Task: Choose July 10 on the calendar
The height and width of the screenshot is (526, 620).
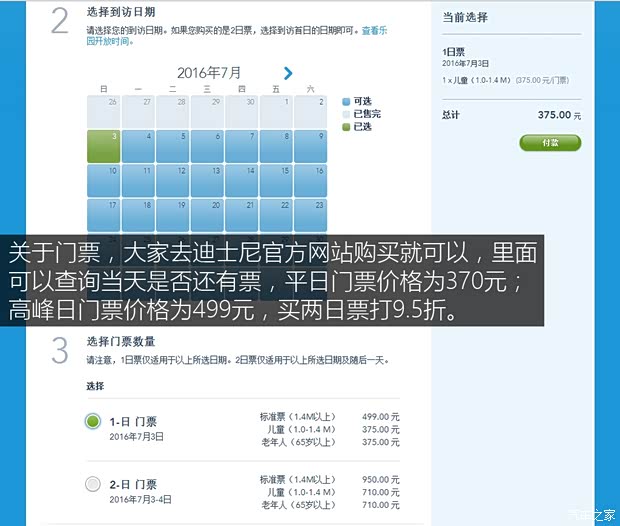Action: (104, 181)
